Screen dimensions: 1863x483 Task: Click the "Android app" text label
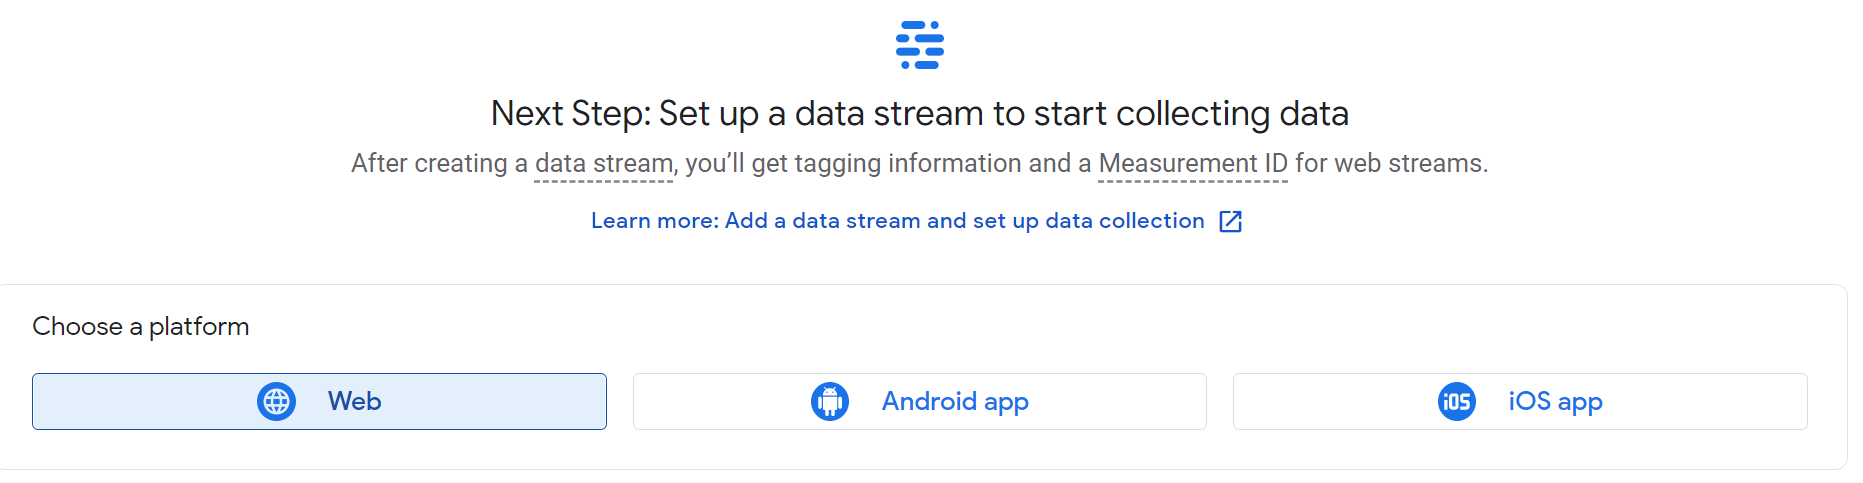(x=955, y=401)
